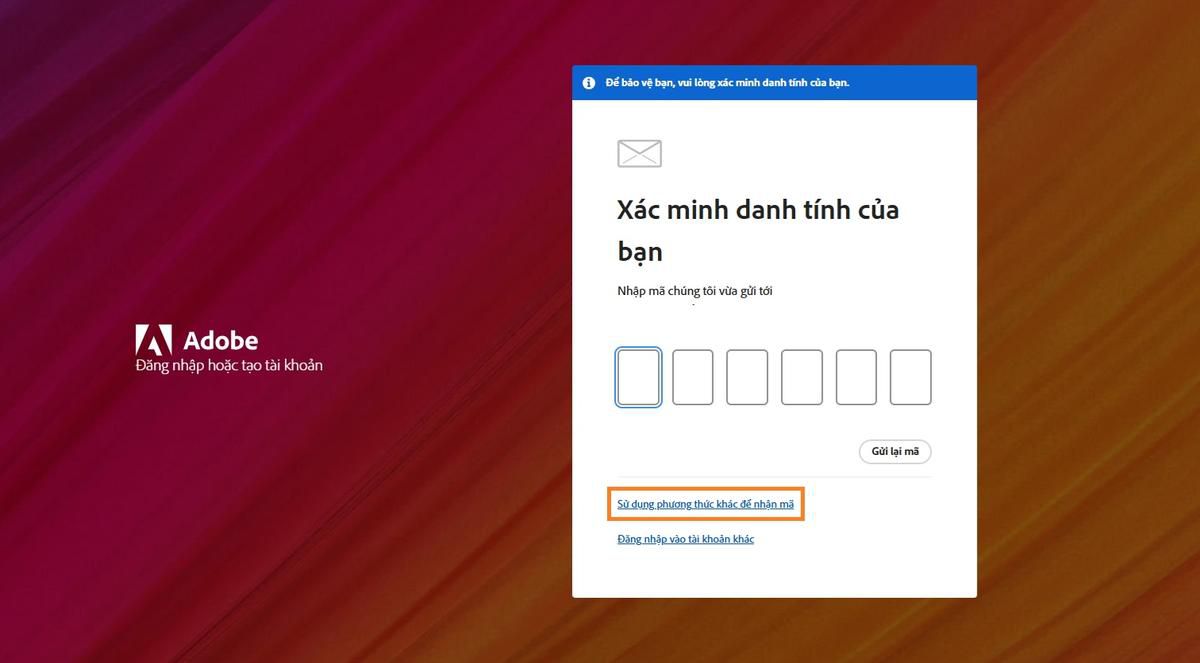The width and height of the screenshot is (1200, 663).
Task: Click the 'Gửi lại mã' button
Action: [894, 451]
